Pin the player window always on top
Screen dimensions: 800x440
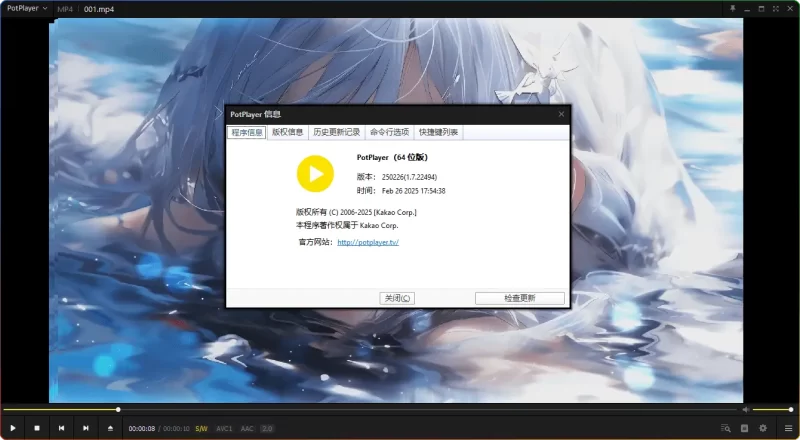pyautogui.click(x=733, y=9)
